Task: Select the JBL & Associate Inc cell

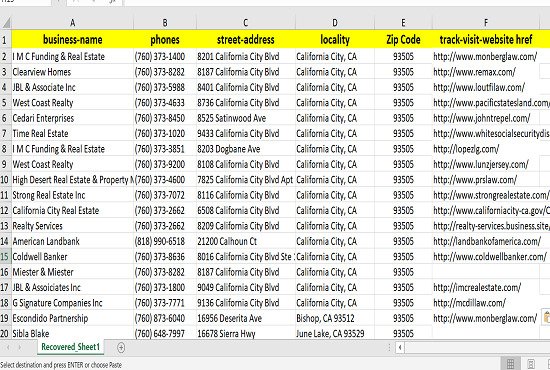Action: [73, 87]
